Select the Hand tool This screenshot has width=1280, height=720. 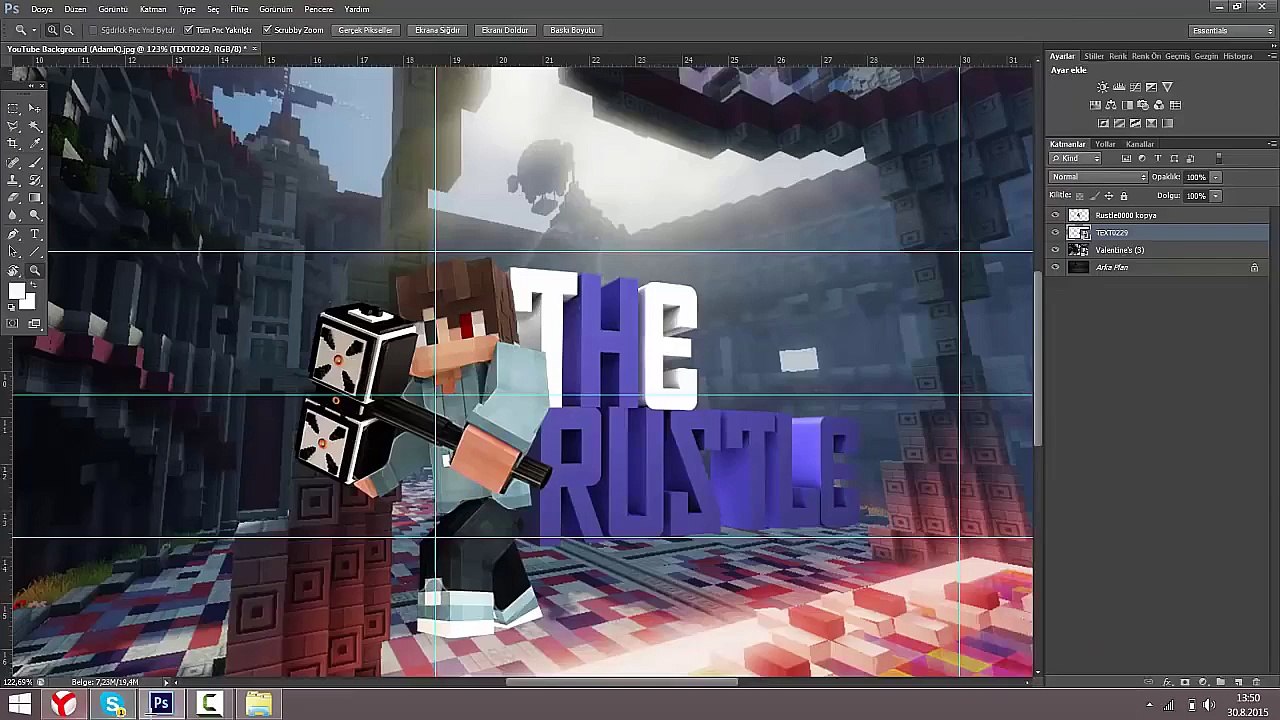(x=13, y=270)
